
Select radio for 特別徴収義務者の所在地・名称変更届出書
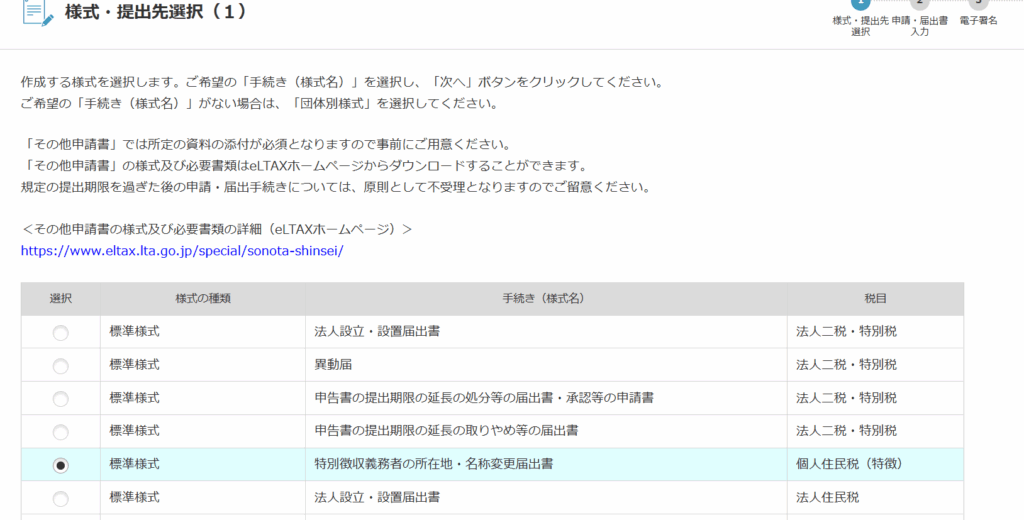point(61,465)
